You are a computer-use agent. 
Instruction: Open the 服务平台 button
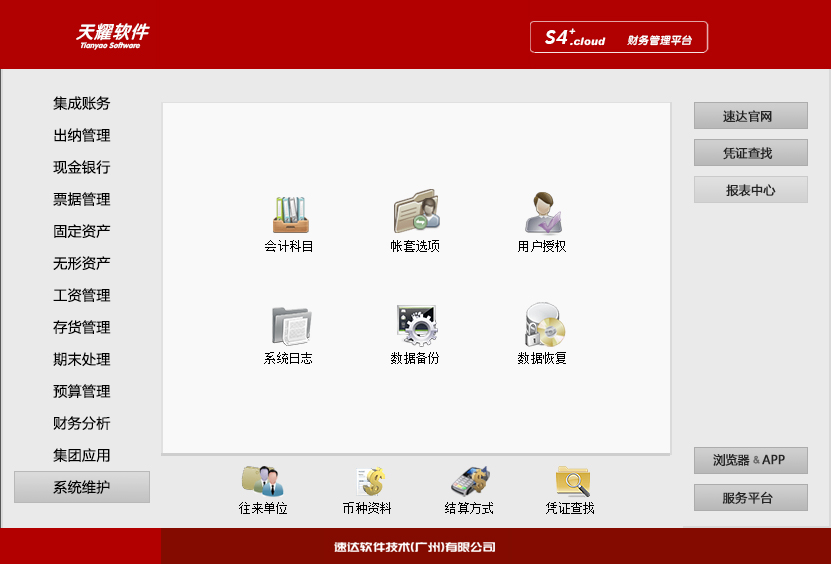[x=750, y=498]
